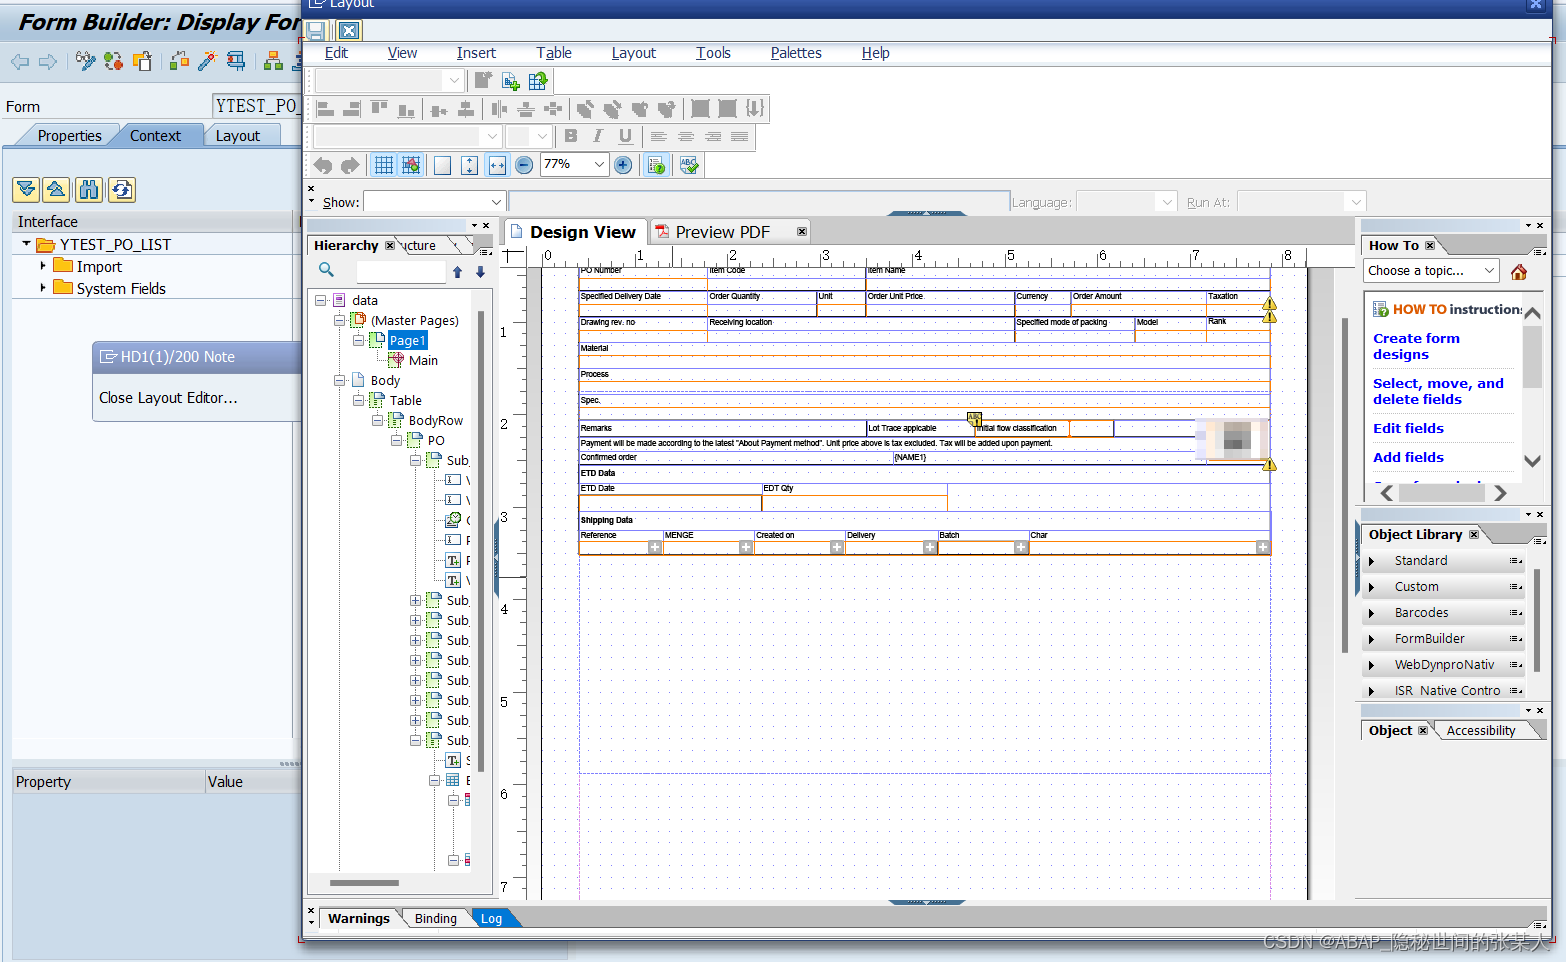The image size is (1566, 962).
Task: Click the Hierarchy palette horizontal scrollbar
Action: click(364, 883)
